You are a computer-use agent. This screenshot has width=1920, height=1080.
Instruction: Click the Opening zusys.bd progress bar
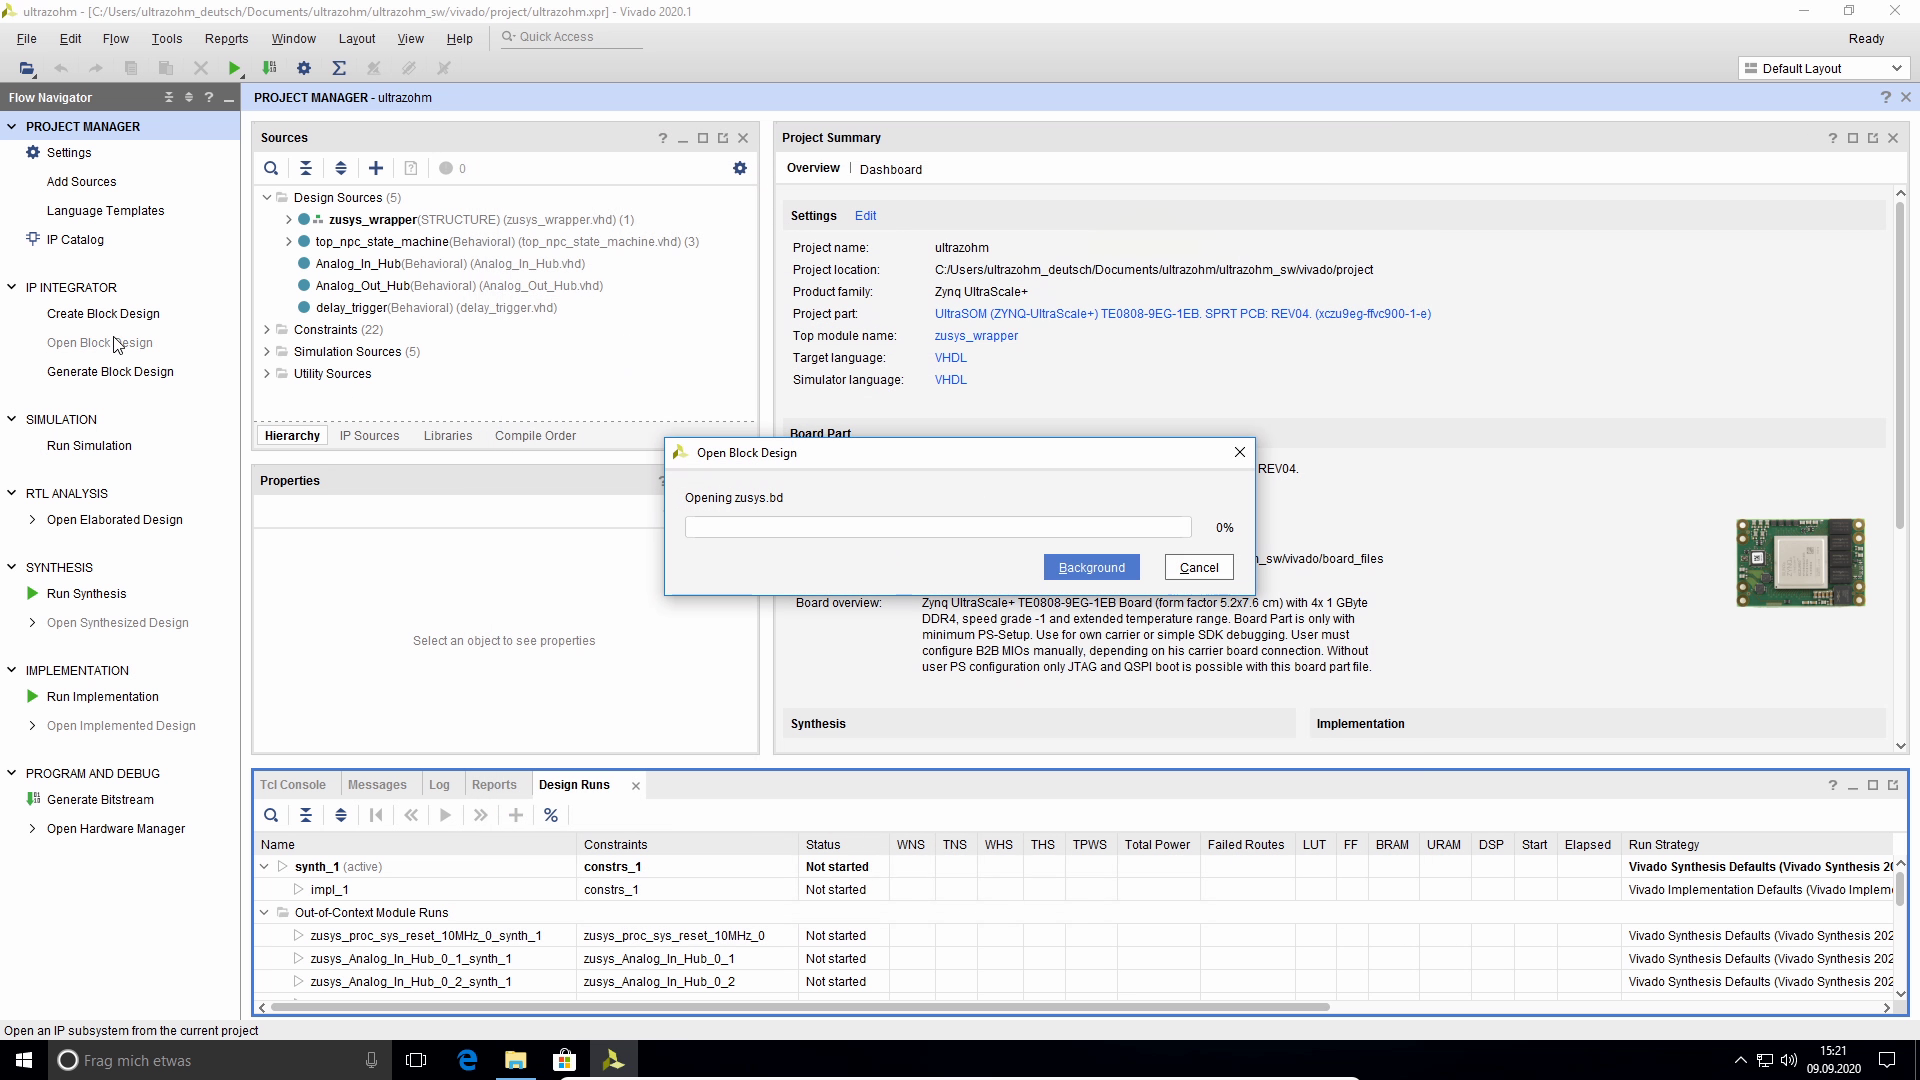tap(937, 527)
